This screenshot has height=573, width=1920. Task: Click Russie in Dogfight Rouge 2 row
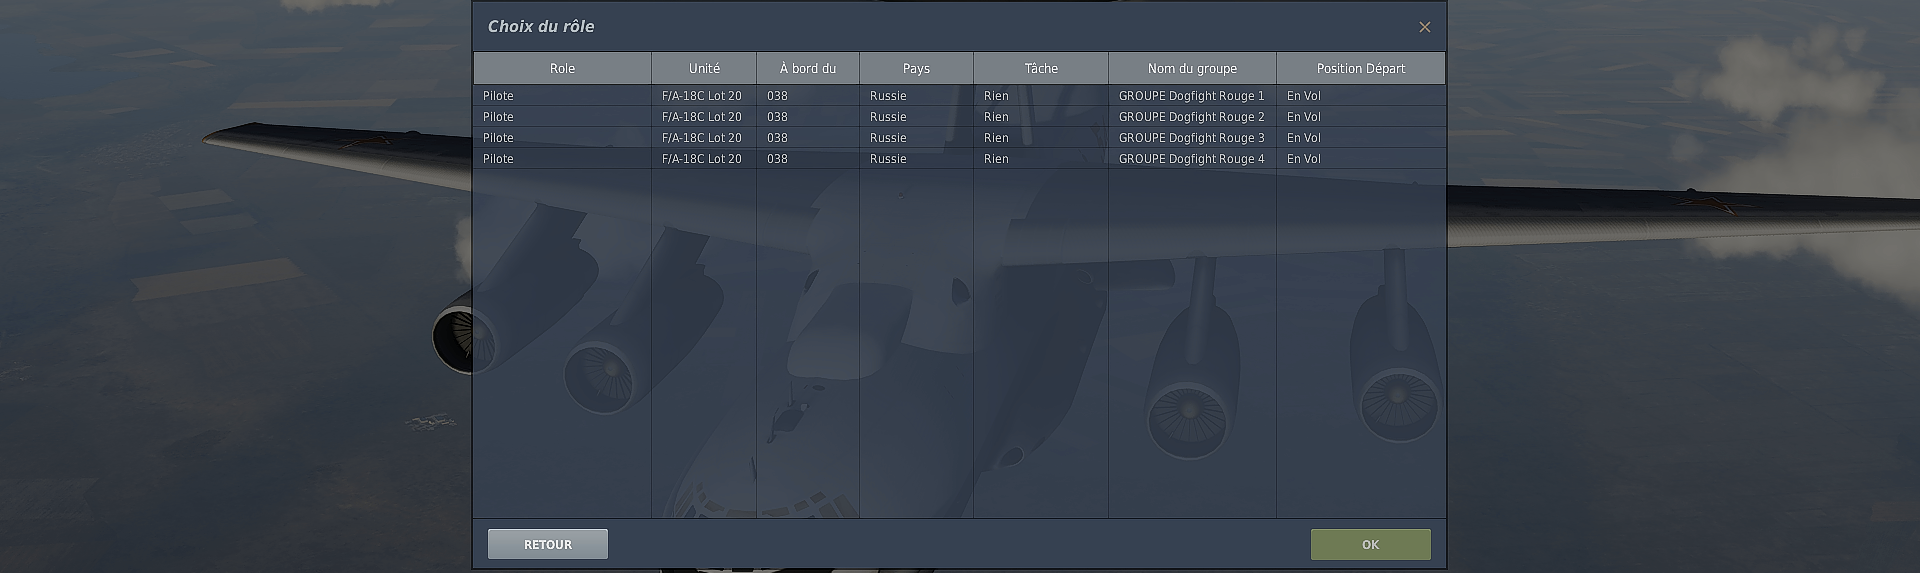888,117
